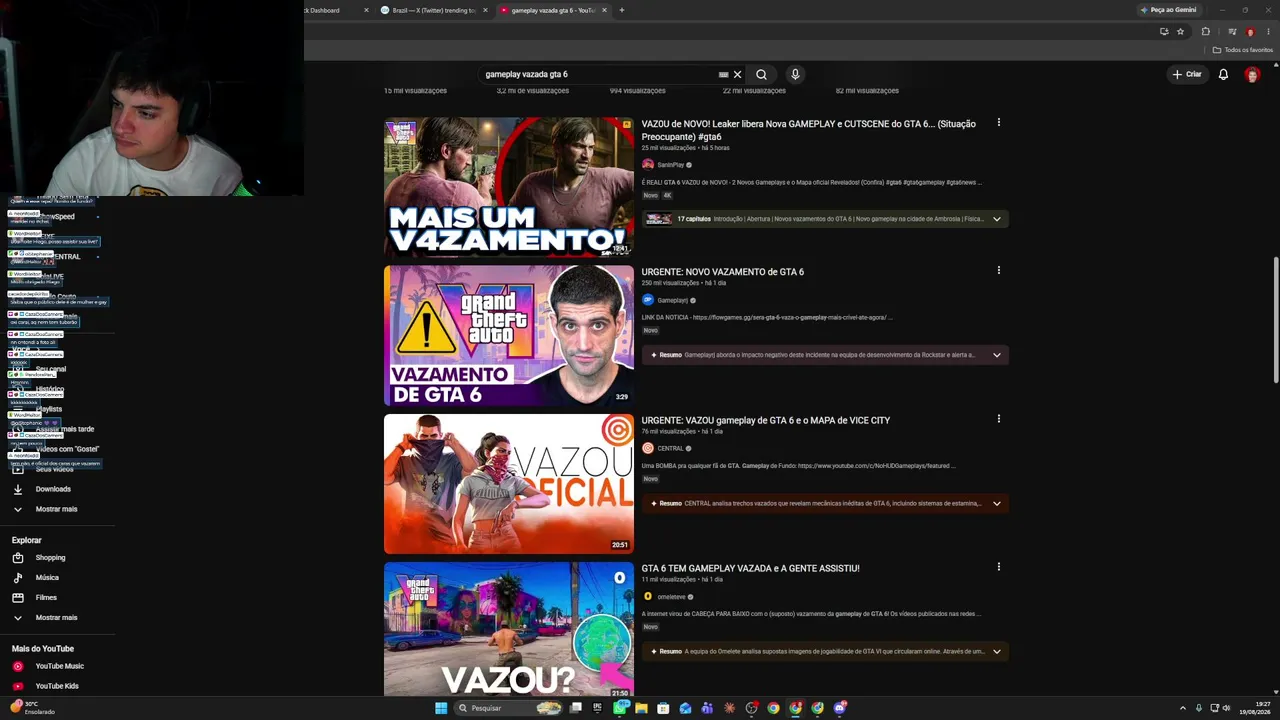1280x720 pixels.
Task: Open options for GTA 6 TEM GAMEPLAY VAZADA video
Action: 998,567
